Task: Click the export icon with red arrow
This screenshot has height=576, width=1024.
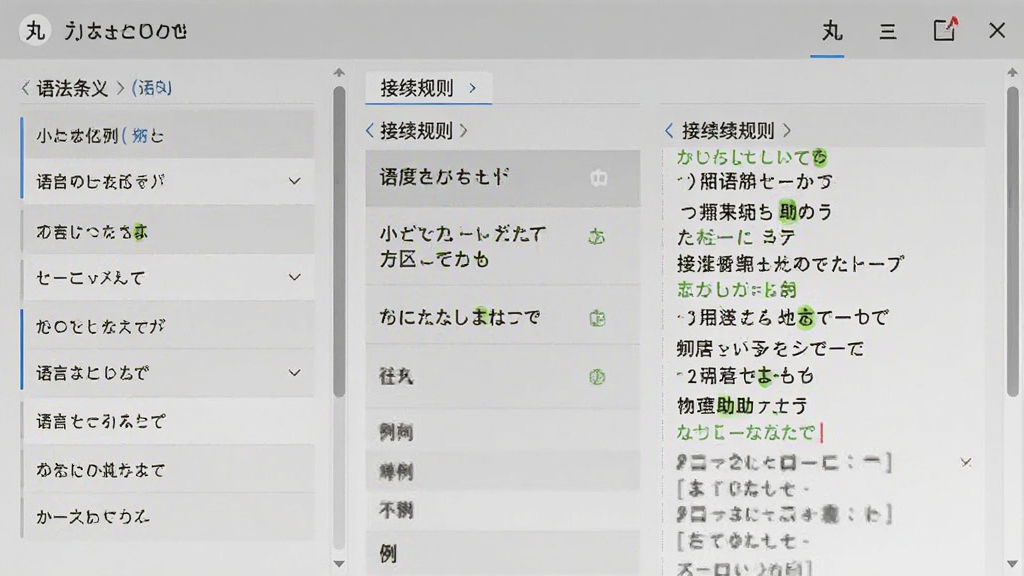Action: click(x=945, y=29)
